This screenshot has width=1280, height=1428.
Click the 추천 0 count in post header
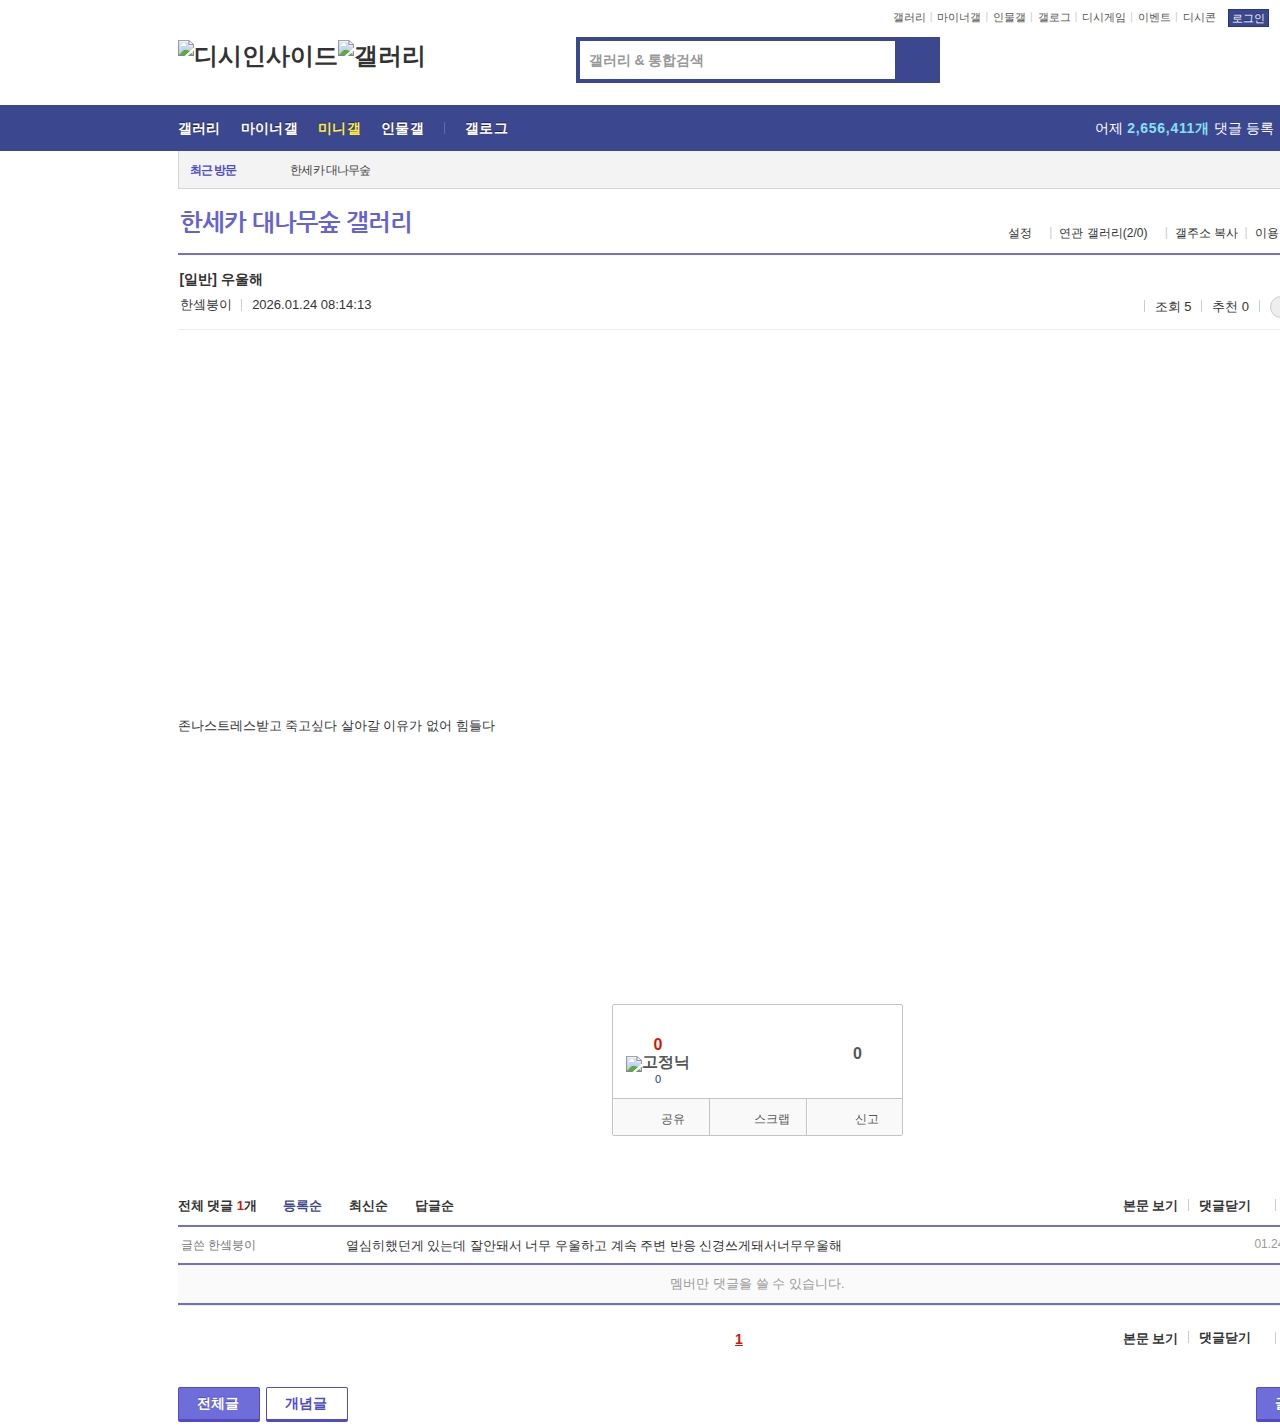(x=1230, y=307)
